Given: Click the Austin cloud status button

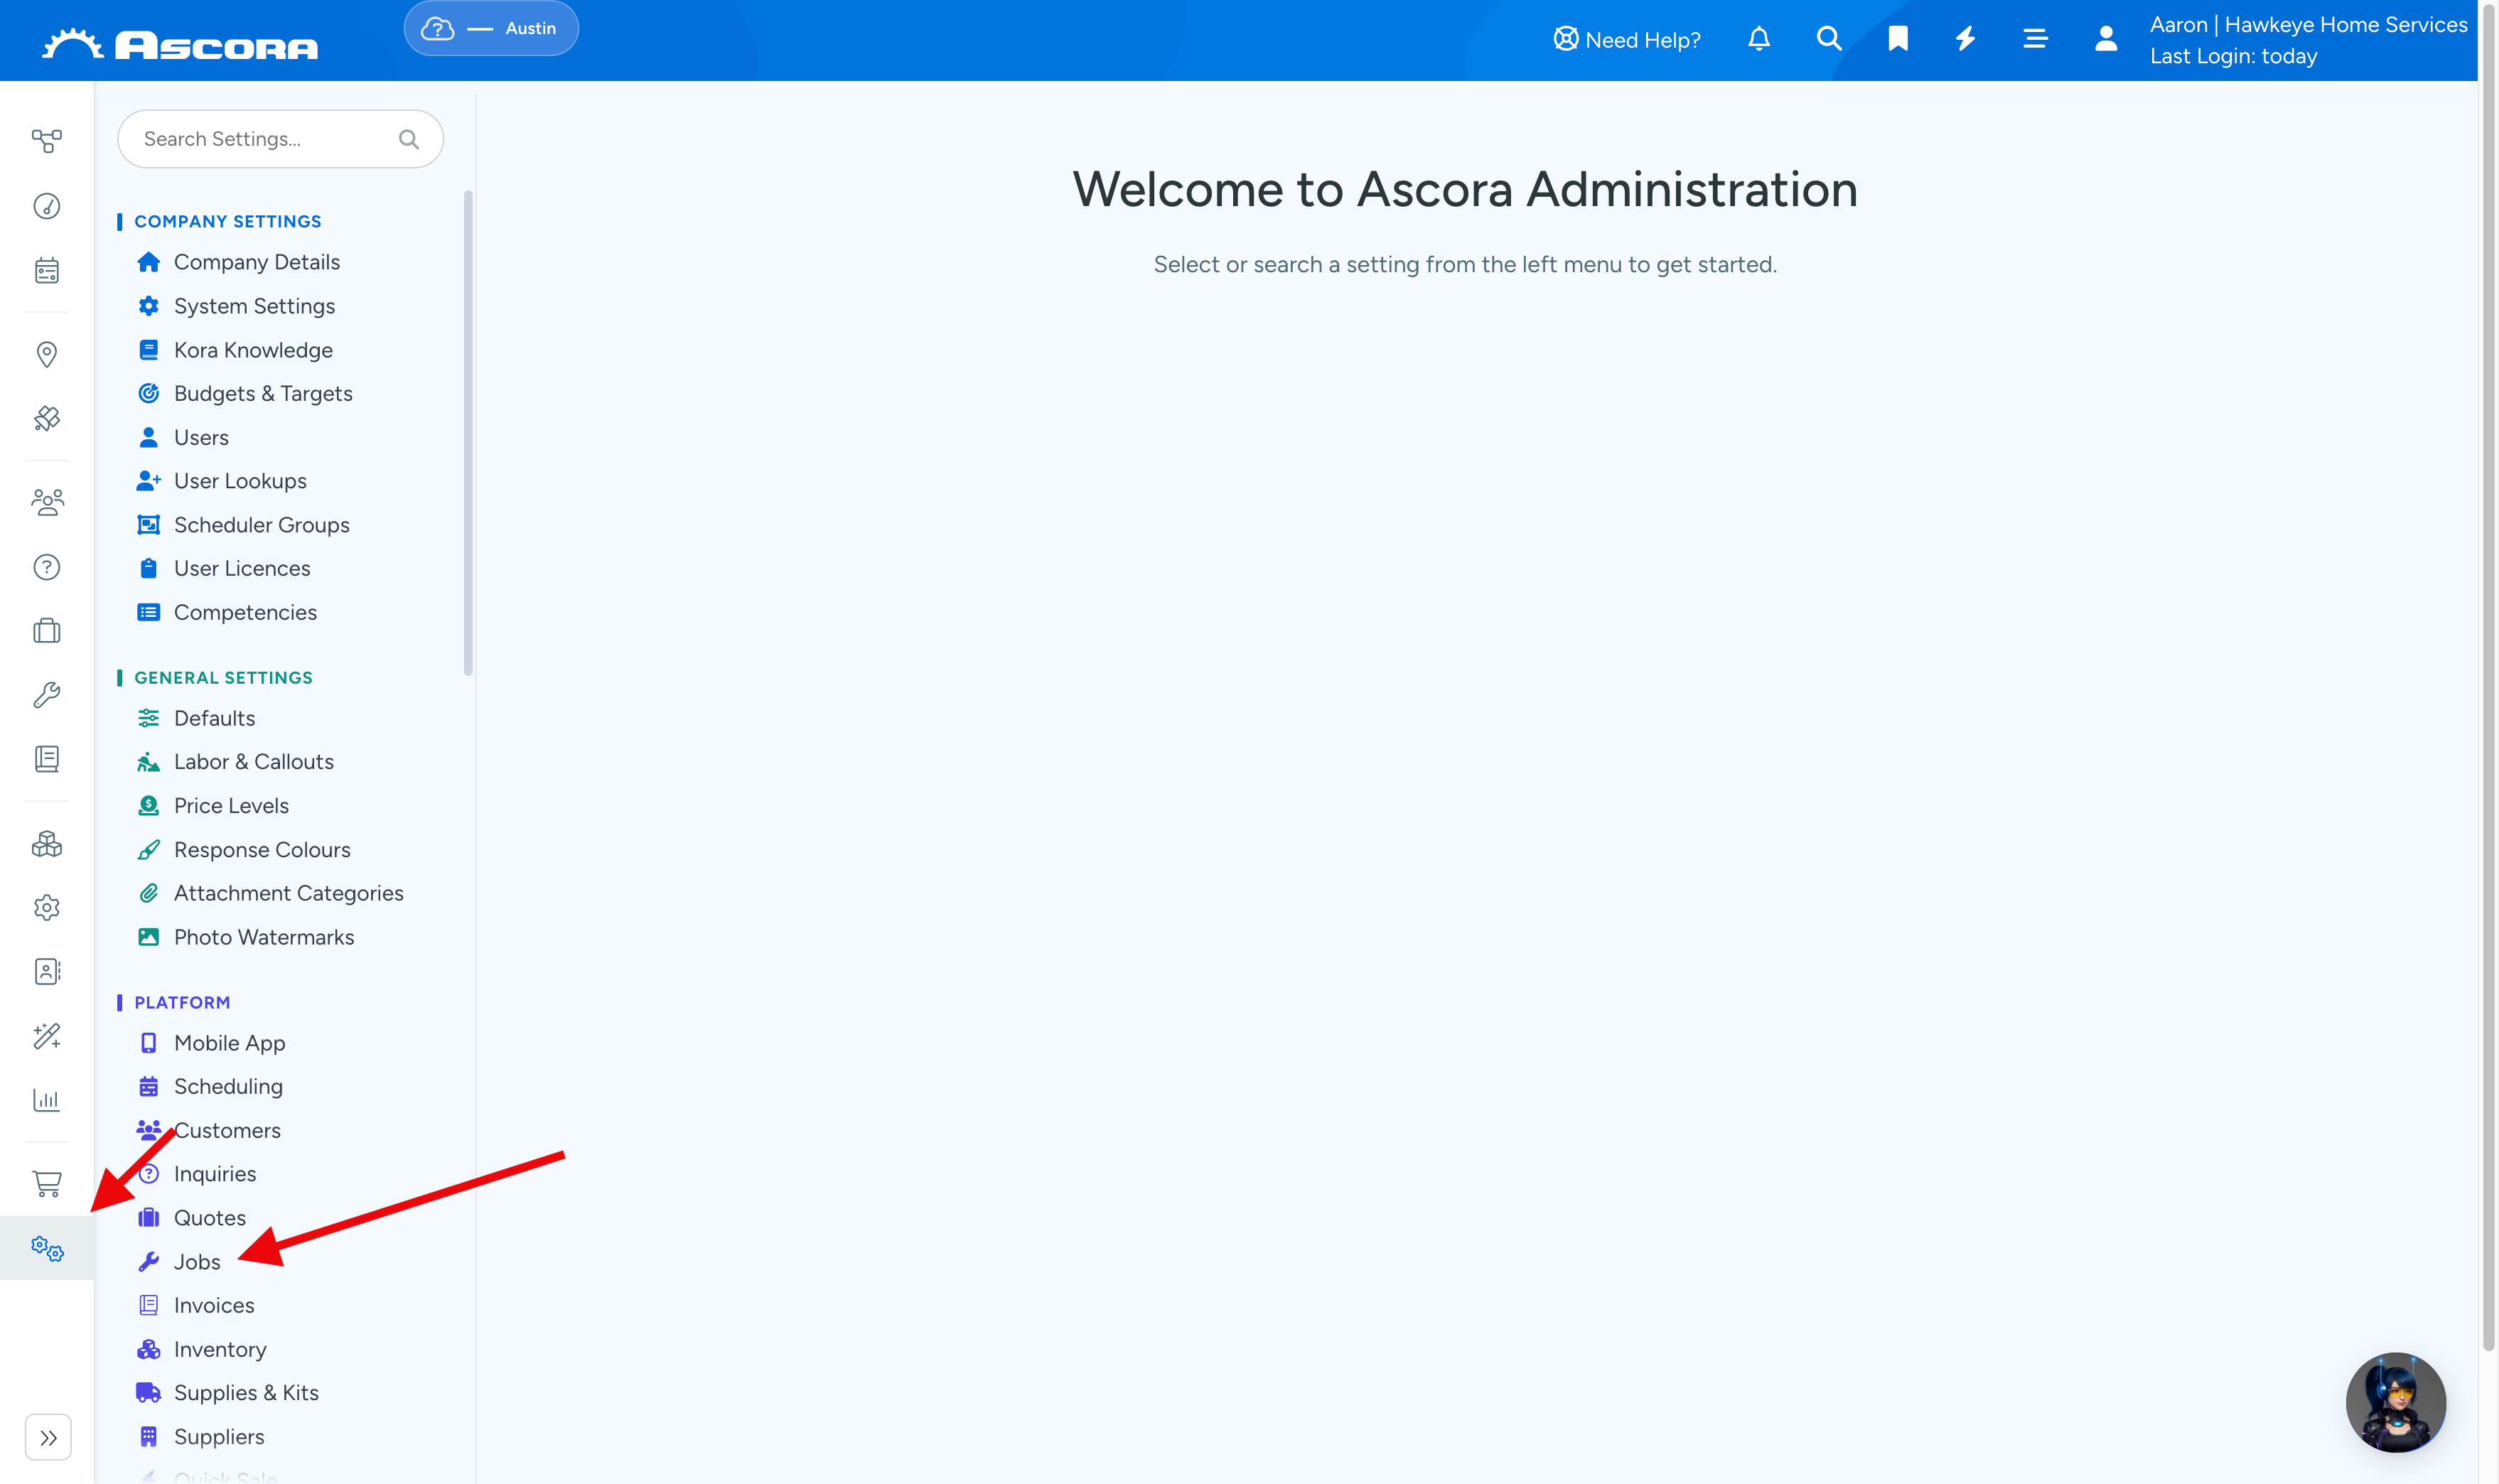Looking at the screenshot, I should pos(491,28).
